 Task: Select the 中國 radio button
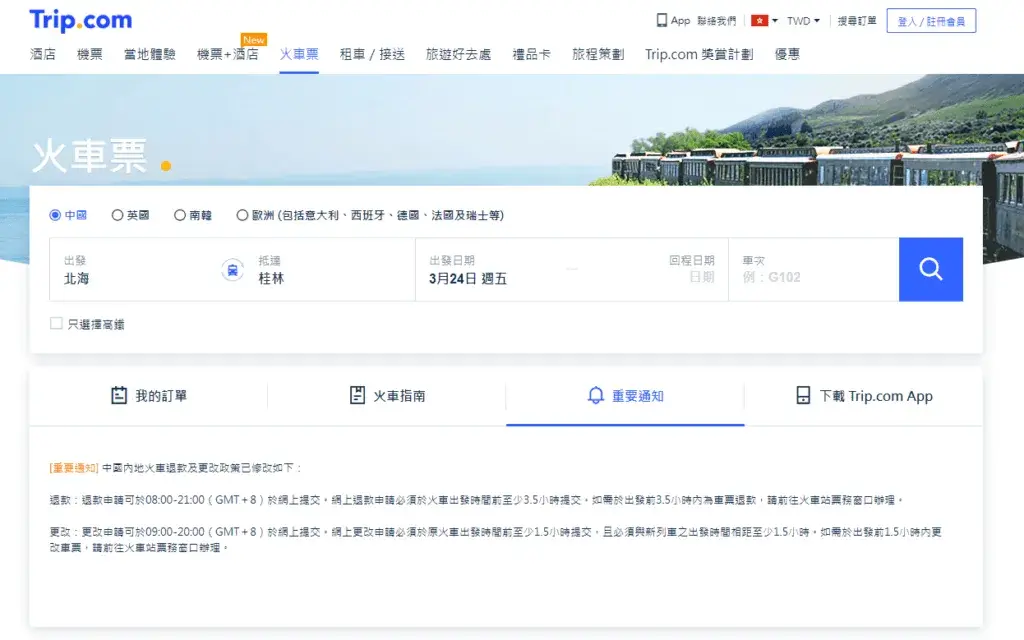(x=56, y=215)
